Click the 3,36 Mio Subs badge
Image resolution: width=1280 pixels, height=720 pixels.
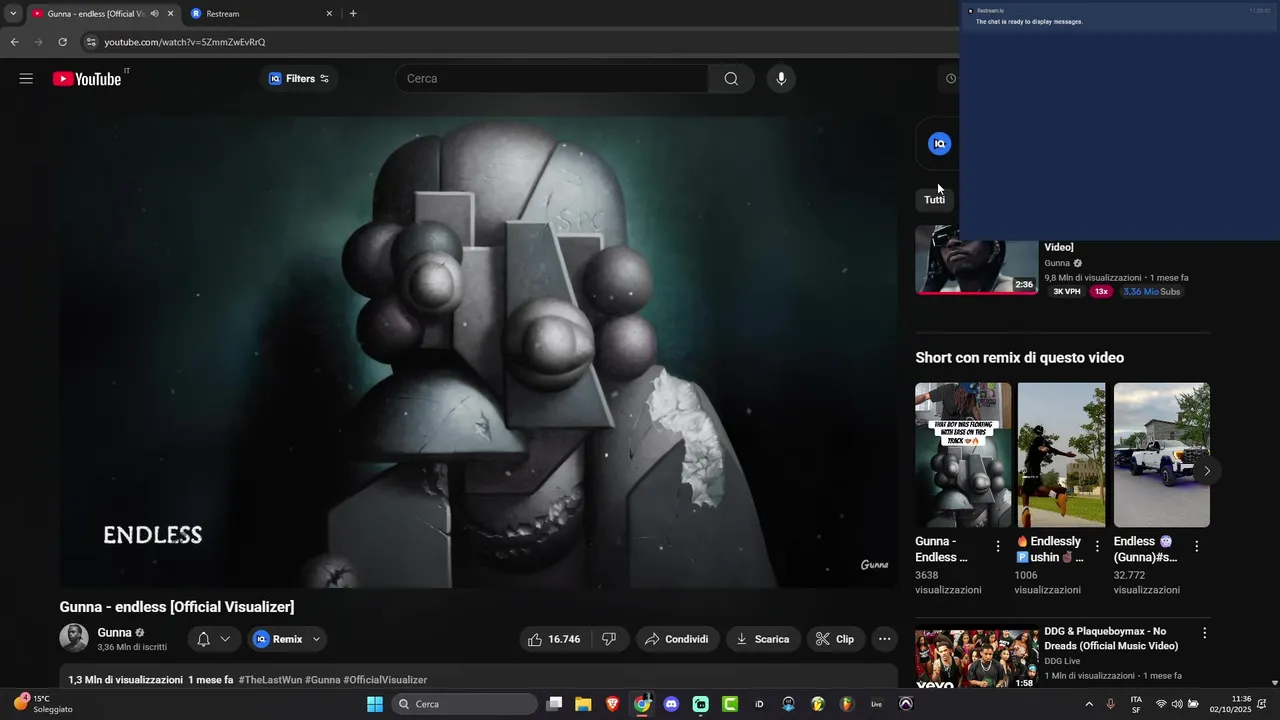[x=1151, y=292]
